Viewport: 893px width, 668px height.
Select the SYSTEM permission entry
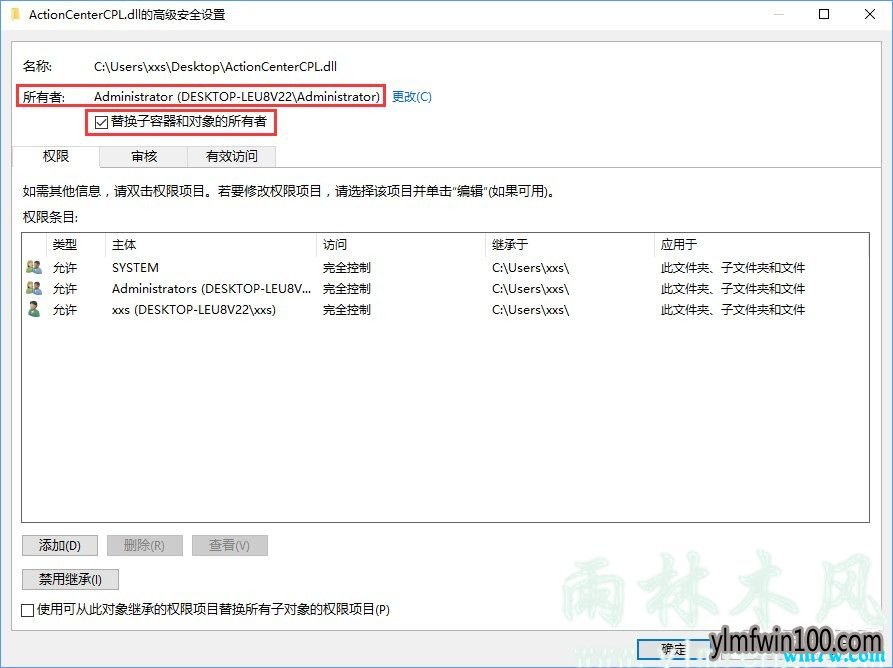coord(445,267)
